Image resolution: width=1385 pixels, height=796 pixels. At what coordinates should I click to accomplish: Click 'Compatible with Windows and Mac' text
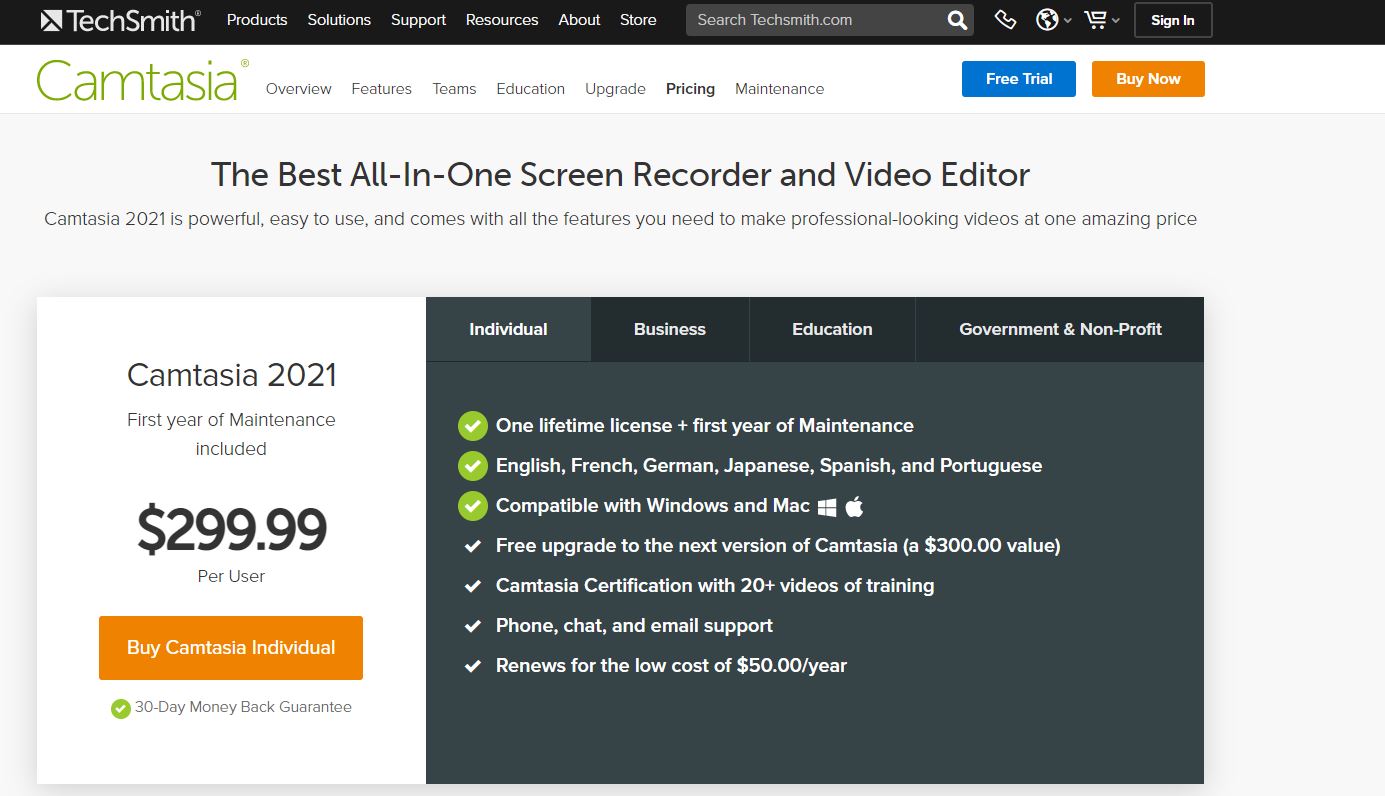(653, 506)
